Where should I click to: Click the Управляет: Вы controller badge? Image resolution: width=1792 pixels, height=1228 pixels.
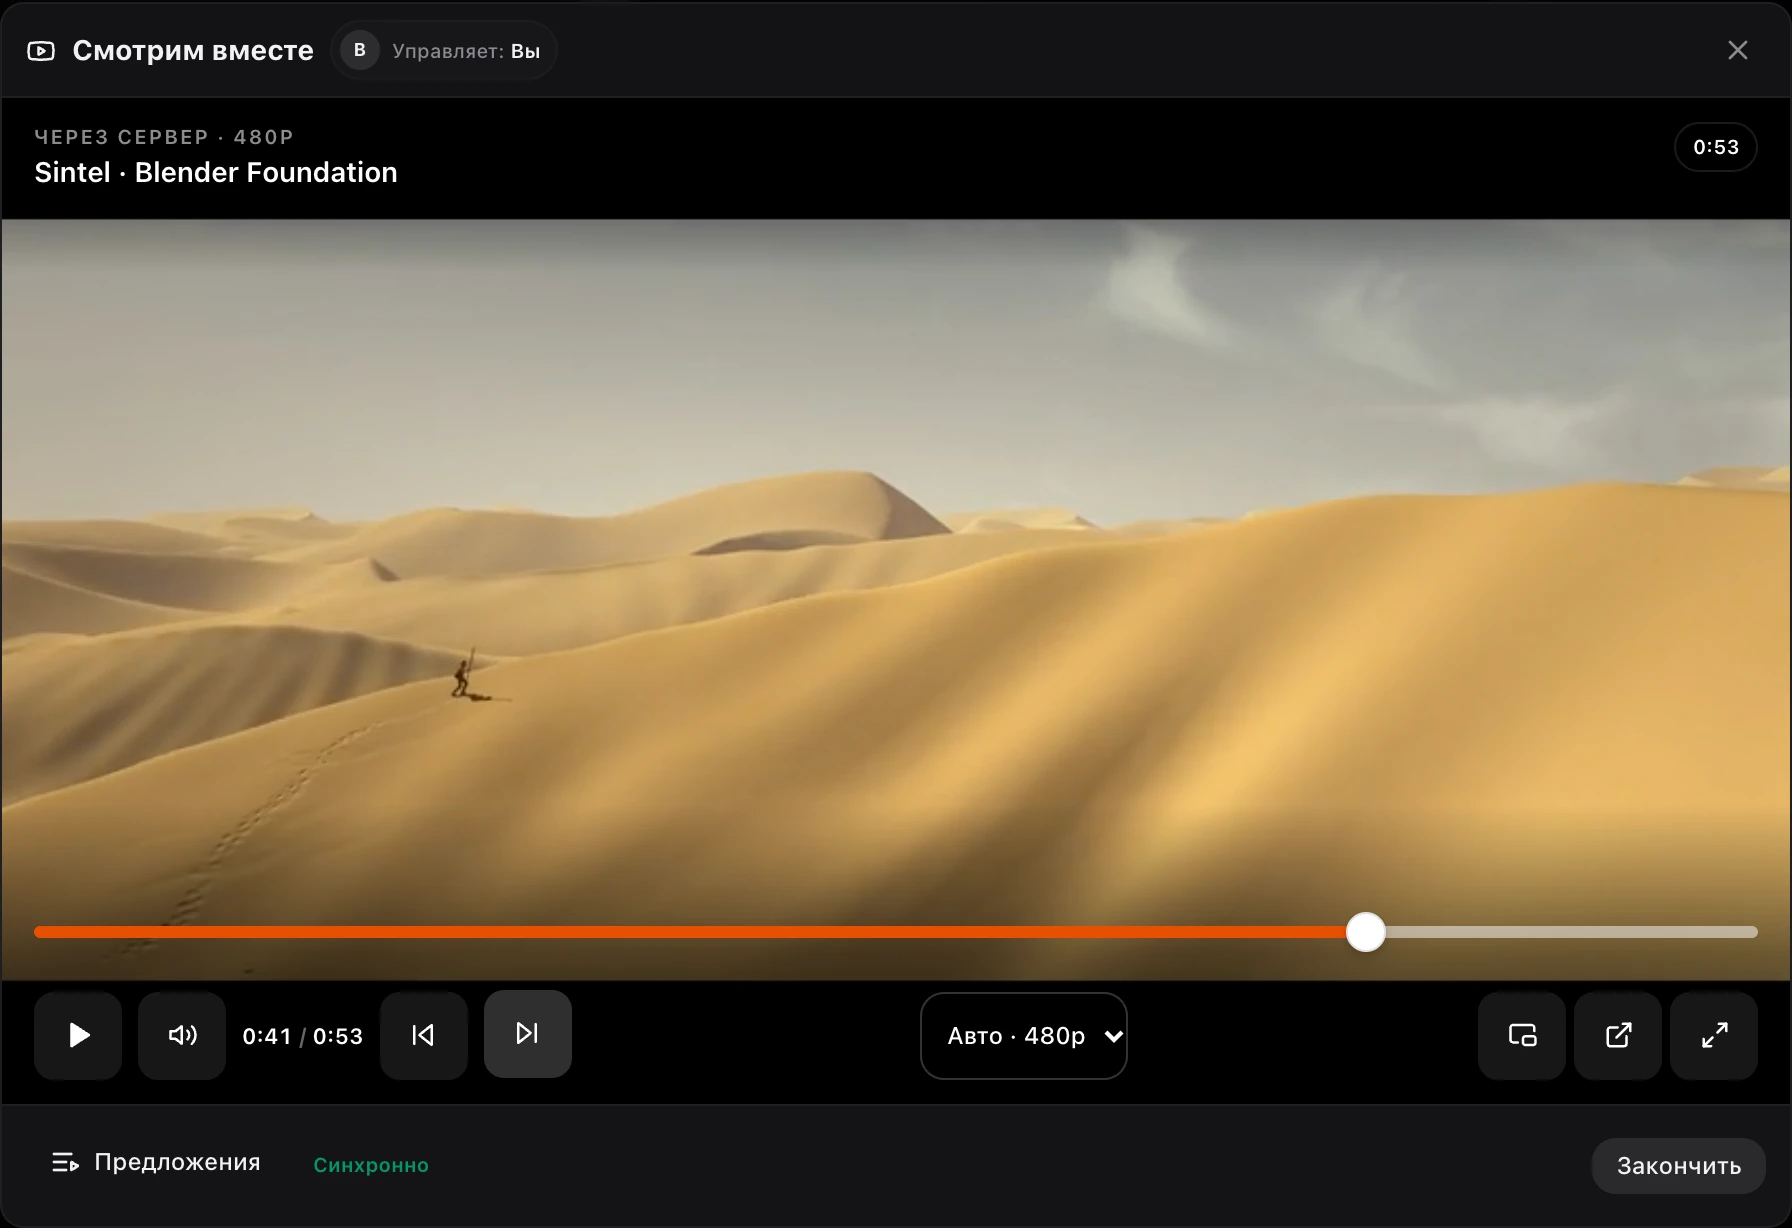444,50
